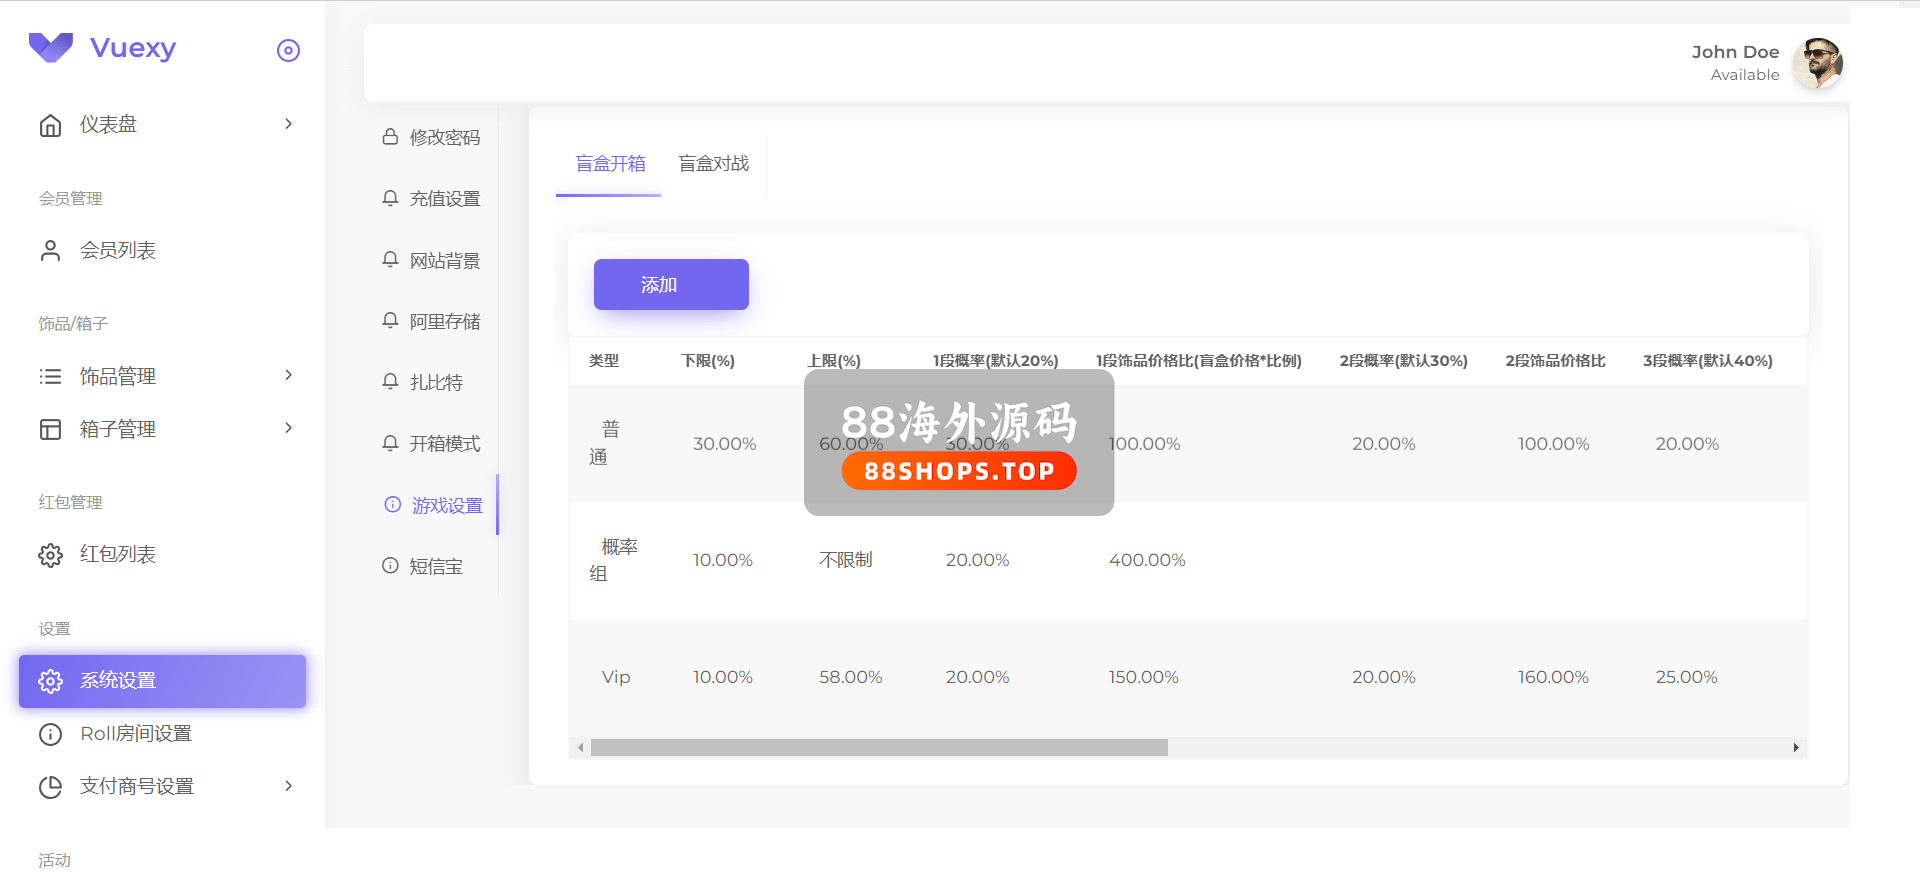Click the pie chart icon for 支付商号设置
This screenshot has width=1920, height=885.
[x=50, y=787]
